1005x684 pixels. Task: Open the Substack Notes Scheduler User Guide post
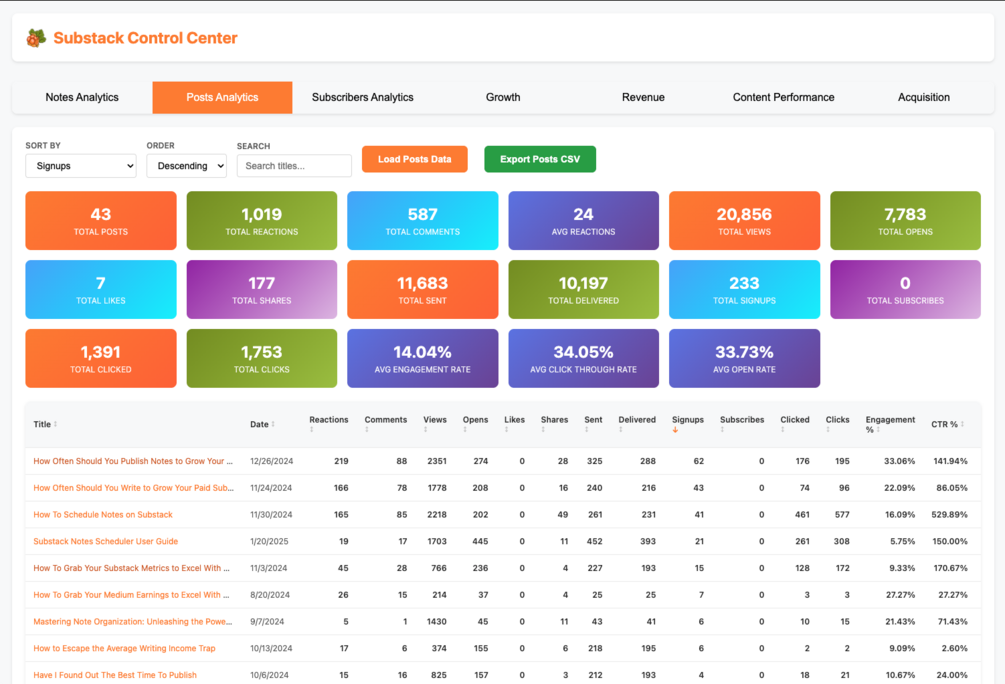pos(106,541)
